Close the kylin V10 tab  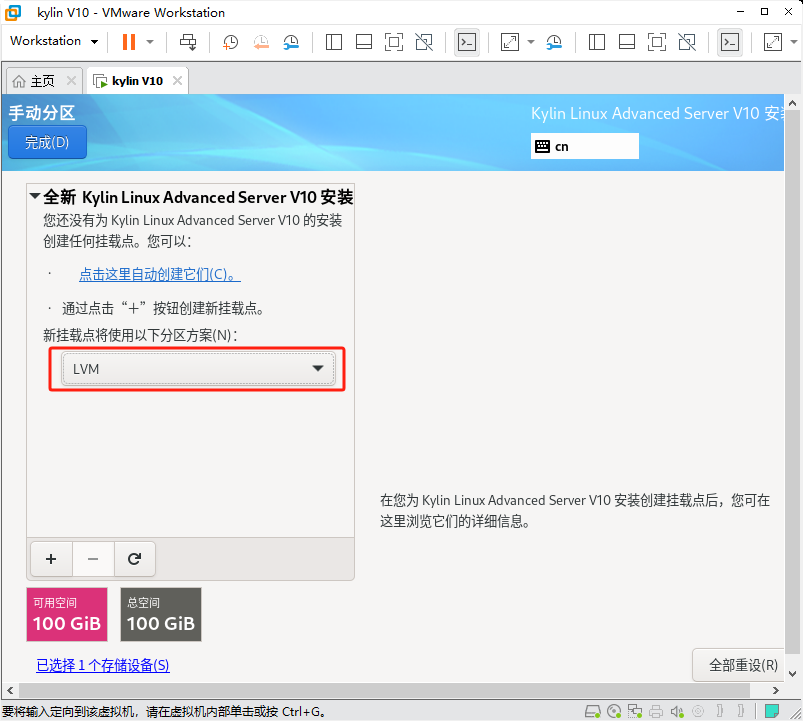pos(177,80)
